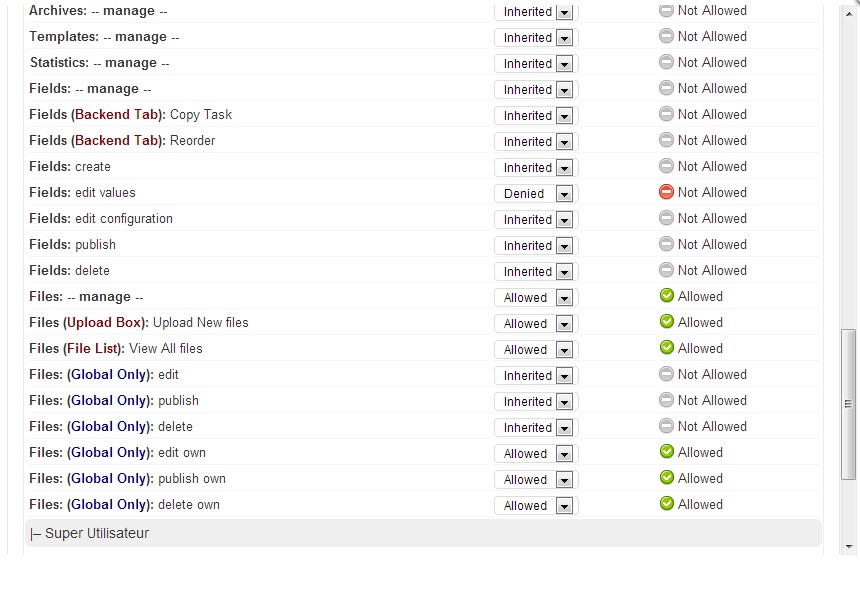The height and width of the screenshot is (614, 860).
Task: Click green allowed icon for Files manage
Action: (x=666, y=296)
